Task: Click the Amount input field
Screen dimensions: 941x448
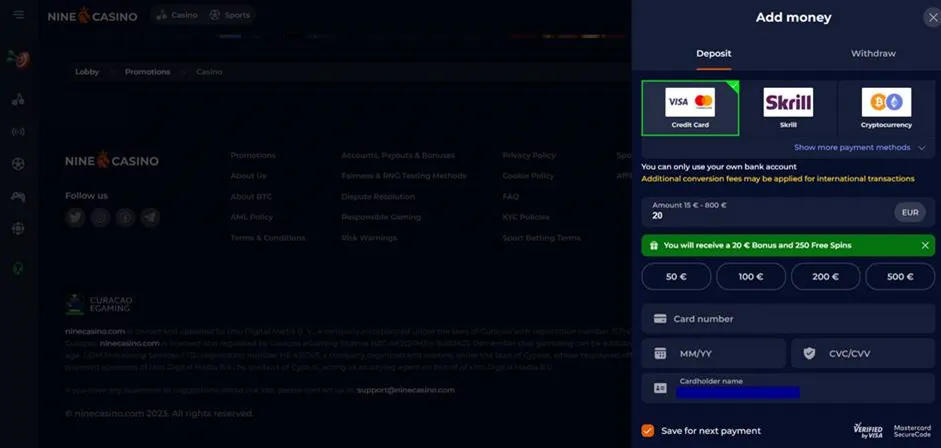Action: (x=788, y=212)
